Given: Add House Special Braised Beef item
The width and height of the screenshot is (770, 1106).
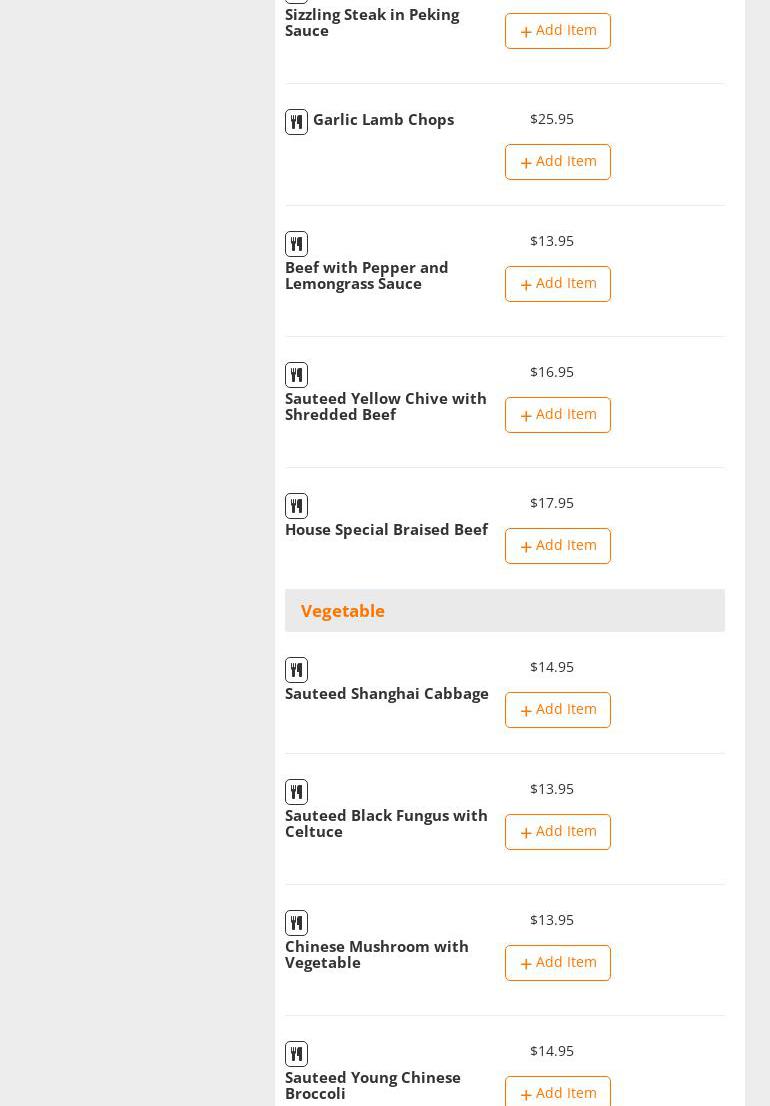Looking at the screenshot, I should 557,546.
